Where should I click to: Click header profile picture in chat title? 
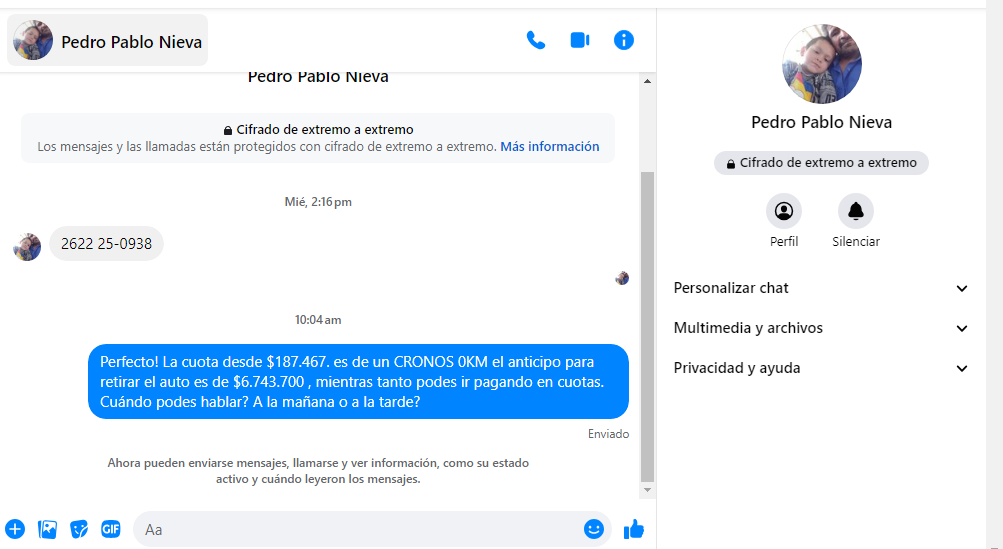click(x=33, y=40)
